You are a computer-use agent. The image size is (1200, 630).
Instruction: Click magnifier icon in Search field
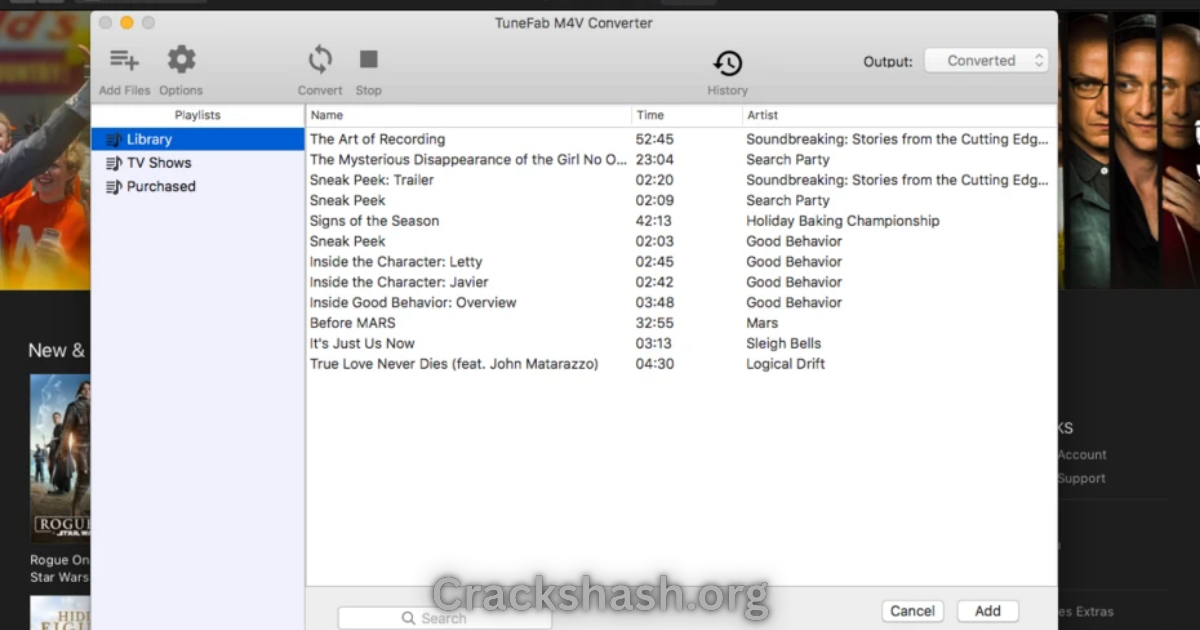pyautogui.click(x=408, y=618)
